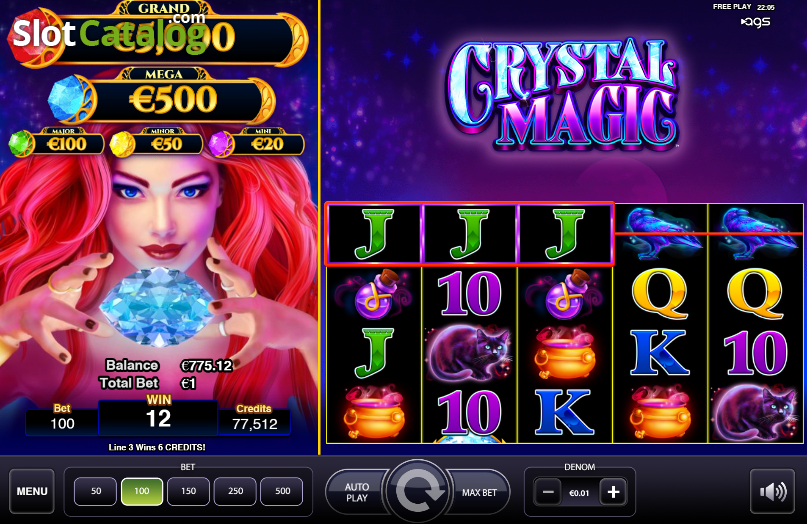
Task: Increase denomination with plus button
Action: [x=613, y=493]
